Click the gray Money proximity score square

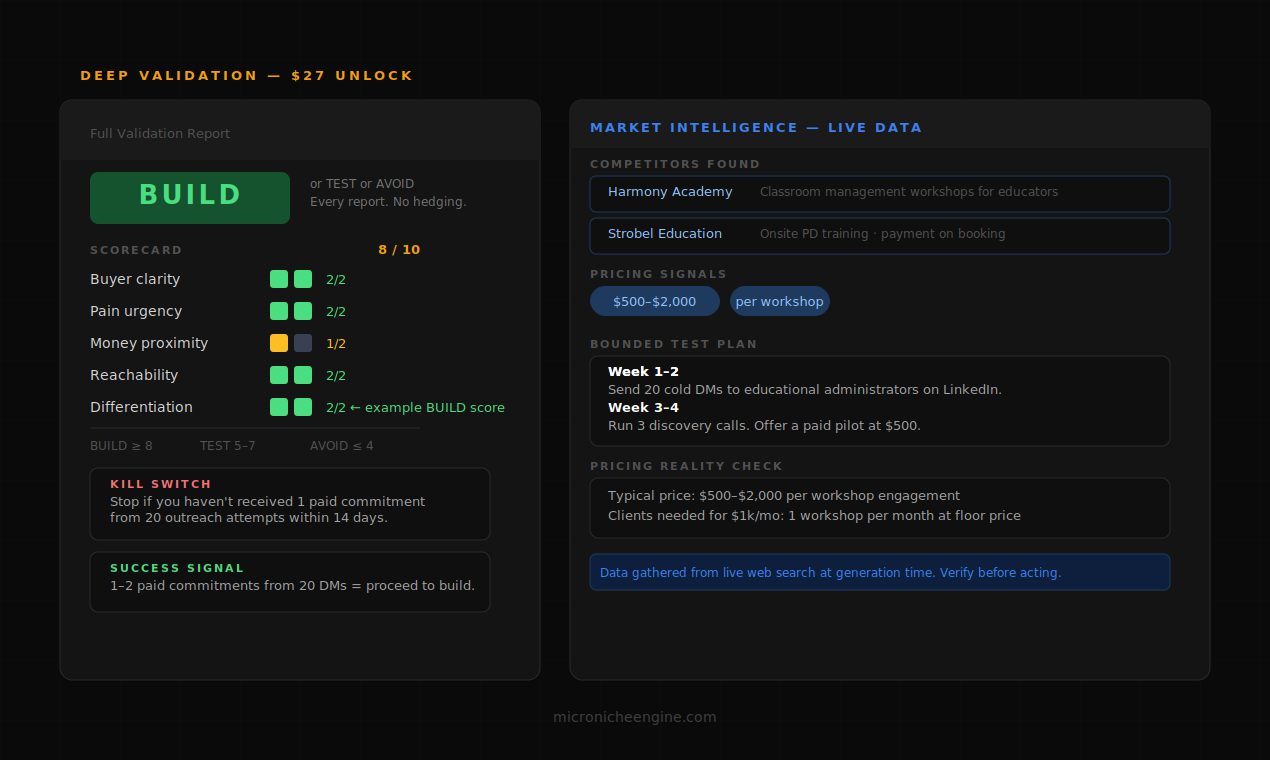point(303,343)
